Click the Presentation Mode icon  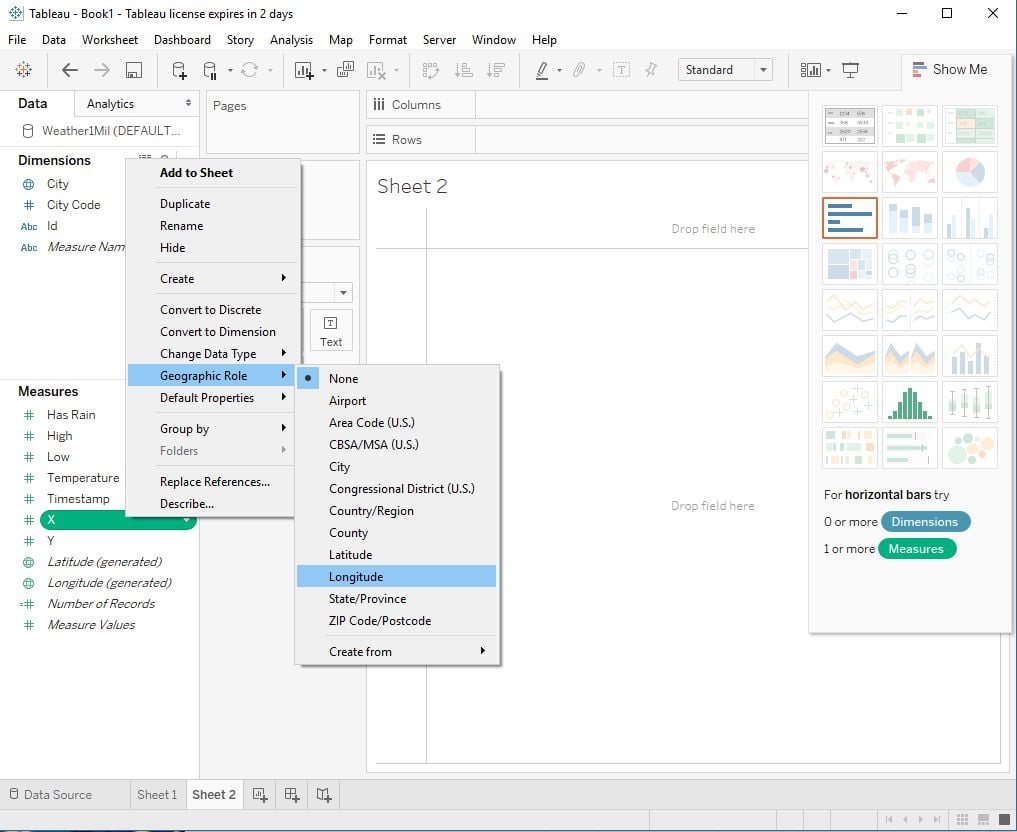pyautogui.click(x=850, y=70)
